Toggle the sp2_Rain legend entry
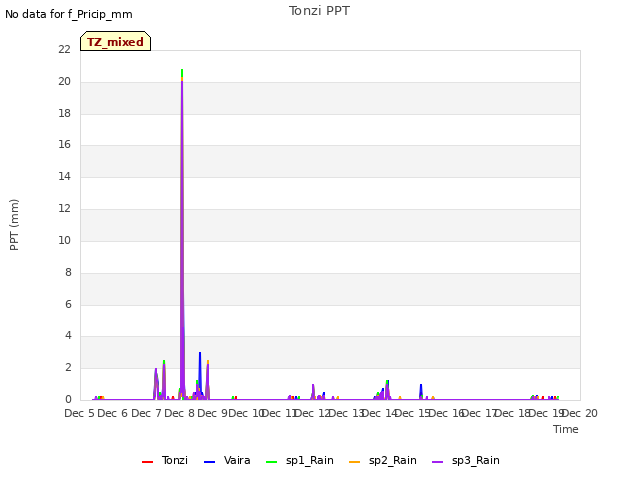Viewport: 640px width, 480px height. [382, 460]
